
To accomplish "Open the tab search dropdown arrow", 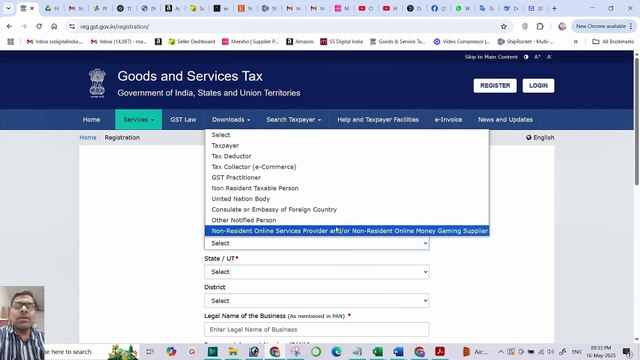I will tap(8, 8).
